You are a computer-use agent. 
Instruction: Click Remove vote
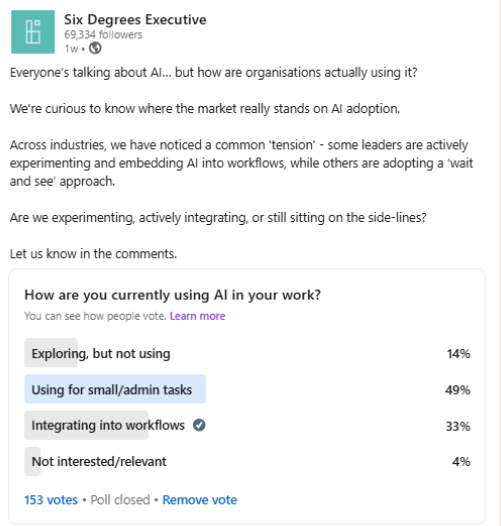pos(200,500)
